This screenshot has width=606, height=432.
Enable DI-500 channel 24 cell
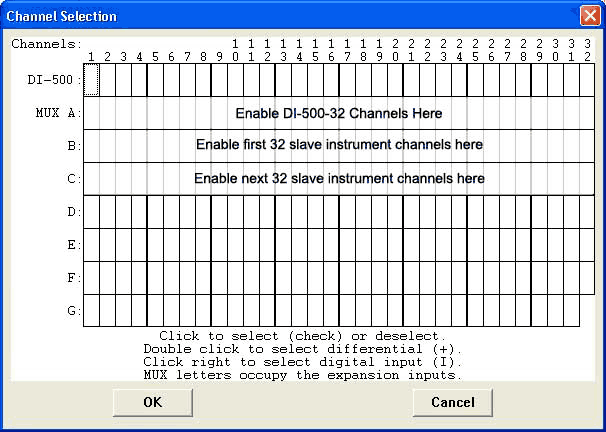tap(460, 80)
